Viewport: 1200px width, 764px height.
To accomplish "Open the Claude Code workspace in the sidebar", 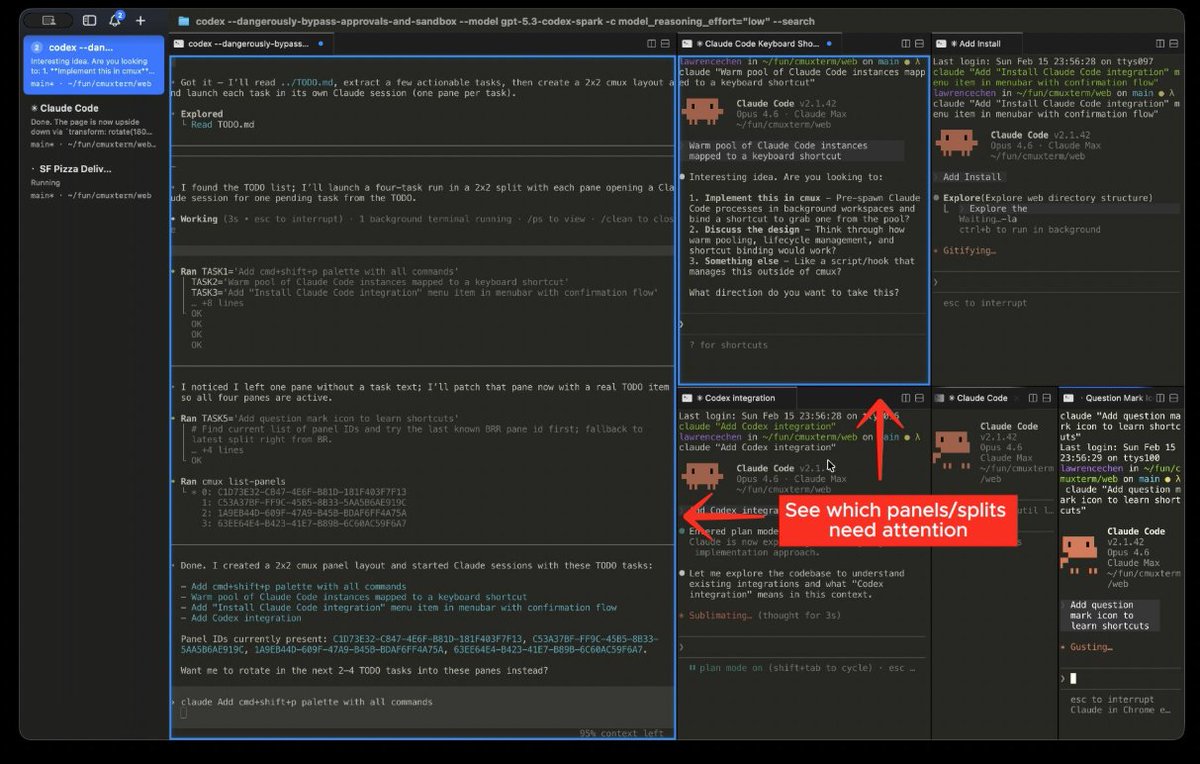I will (x=93, y=125).
